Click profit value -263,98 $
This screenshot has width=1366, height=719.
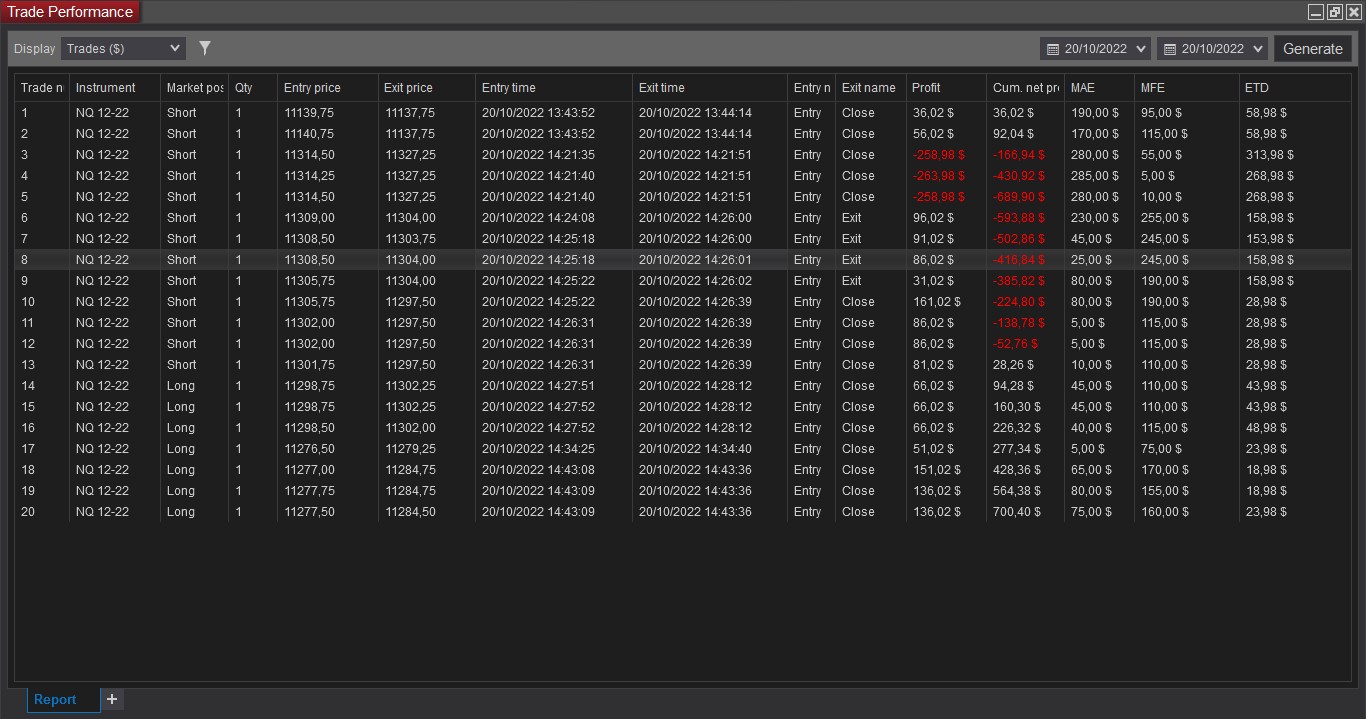pyautogui.click(x=937, y=176)
